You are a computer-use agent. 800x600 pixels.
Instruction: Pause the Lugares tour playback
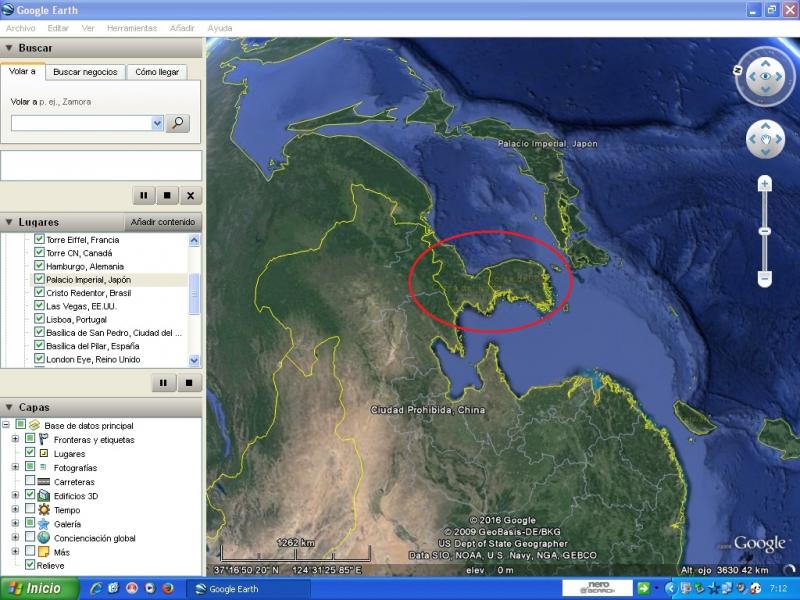coord(163,383)
